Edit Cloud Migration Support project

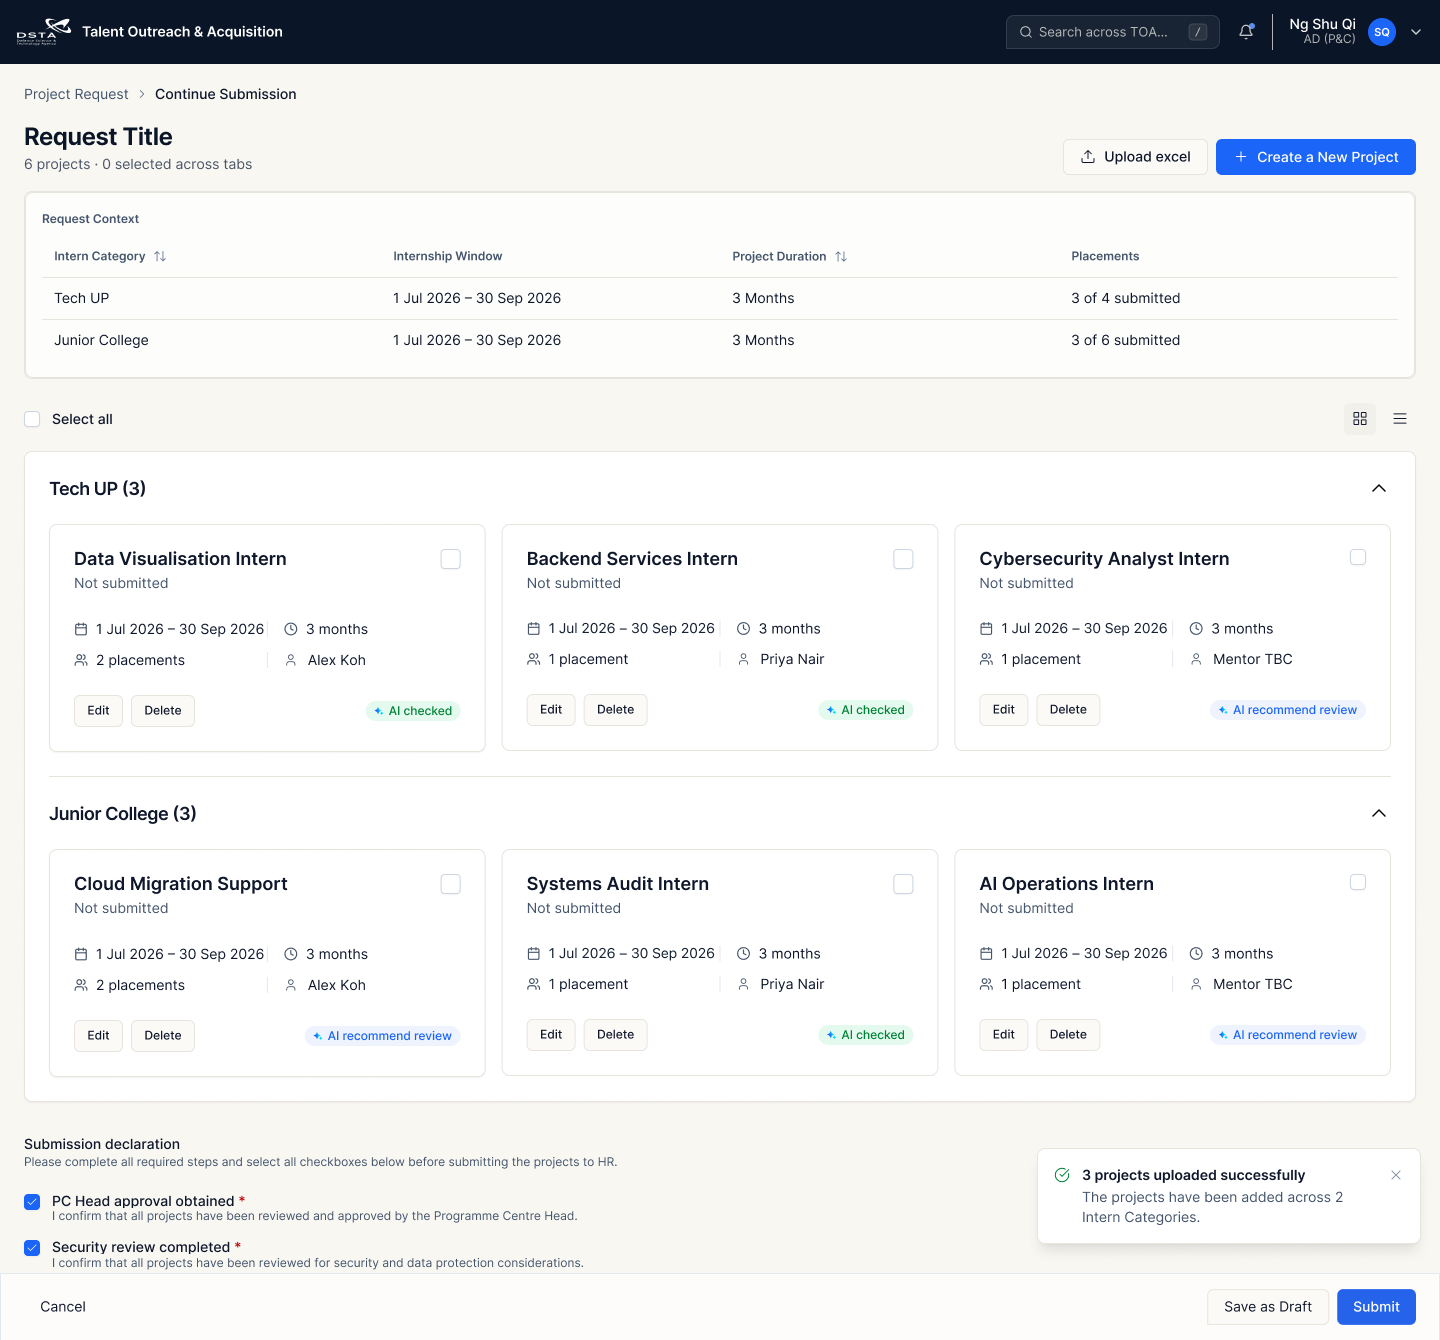click(98, 1036)
